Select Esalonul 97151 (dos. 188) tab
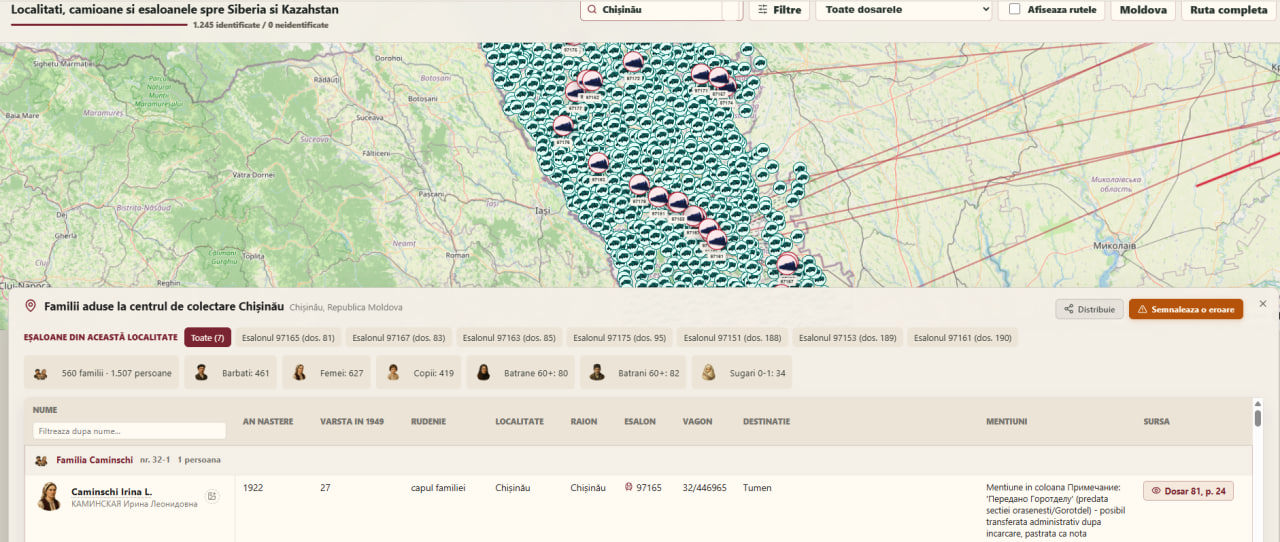The height and width of the screenshot is (542, 1280). [730, 337]
